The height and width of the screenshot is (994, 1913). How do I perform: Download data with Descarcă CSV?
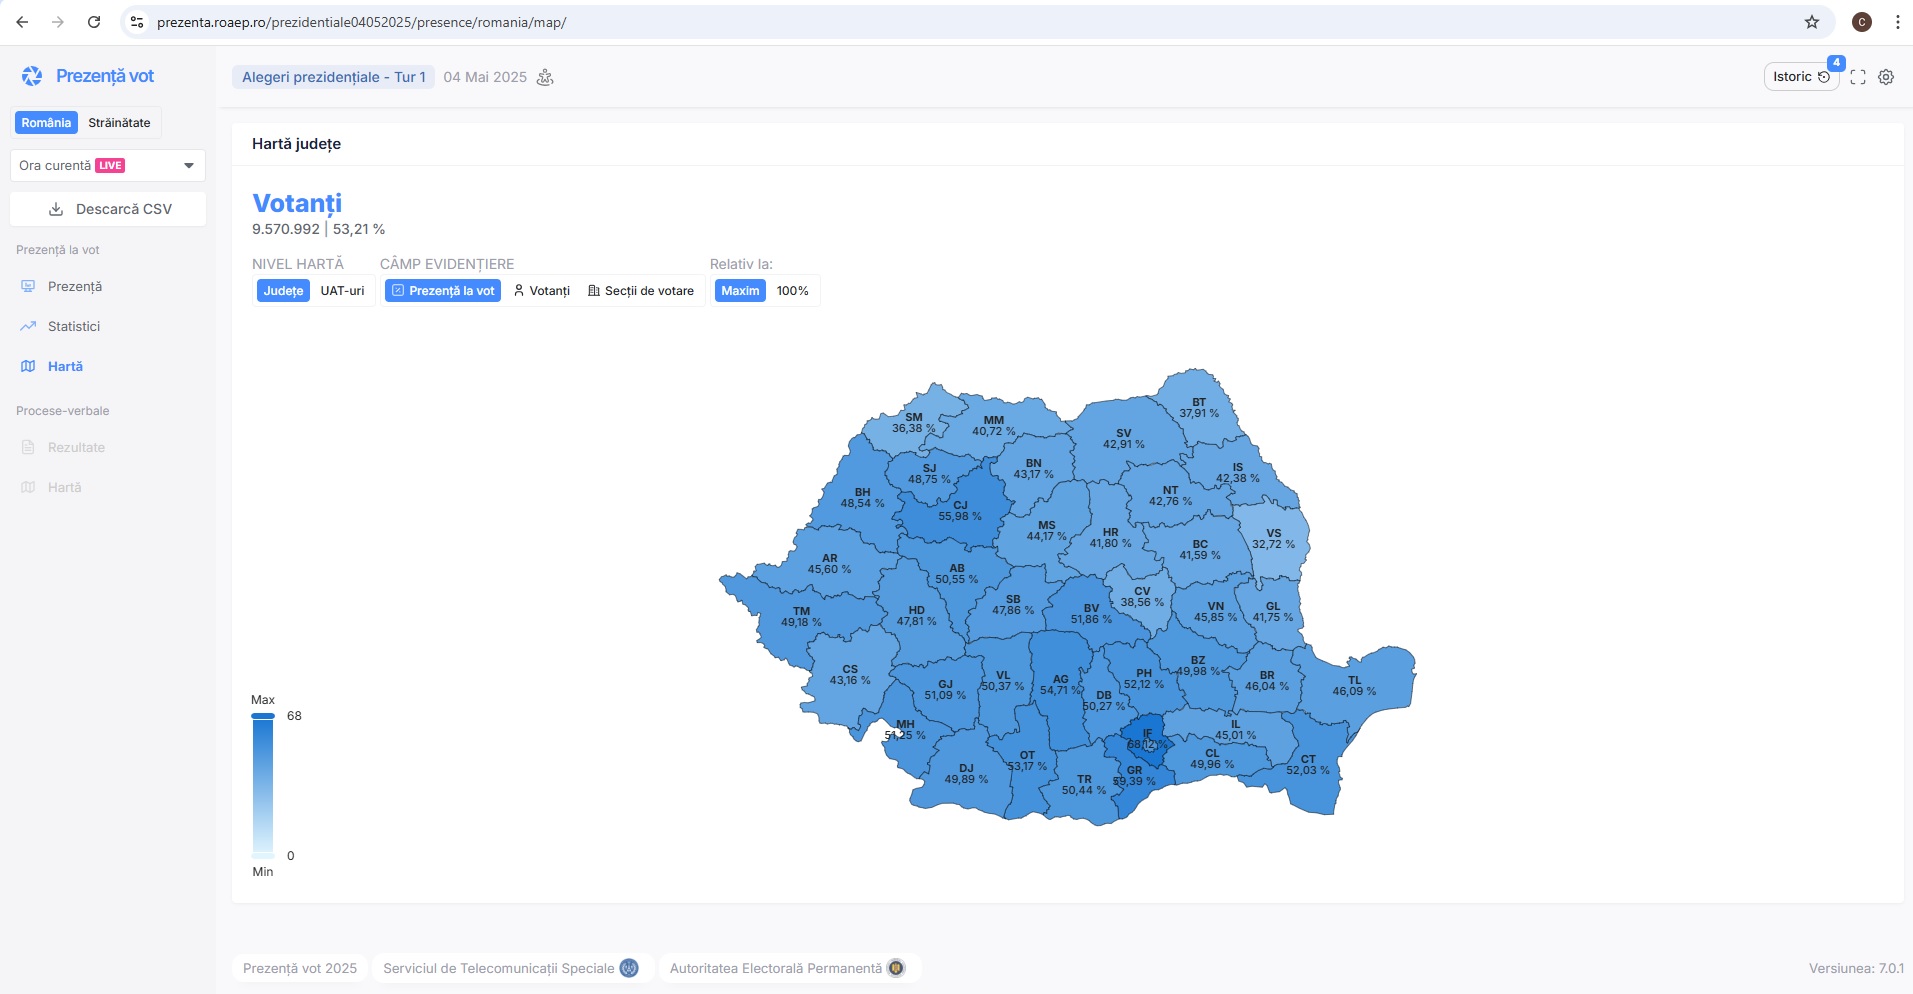tap(108, 209)
